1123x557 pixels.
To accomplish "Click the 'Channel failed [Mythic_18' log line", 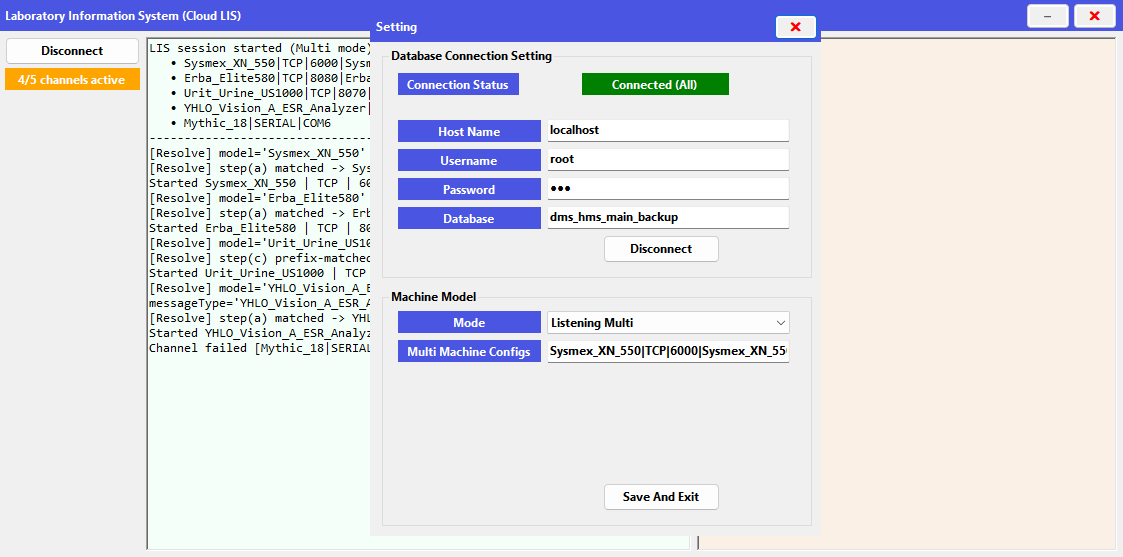I will click(259, 348).
